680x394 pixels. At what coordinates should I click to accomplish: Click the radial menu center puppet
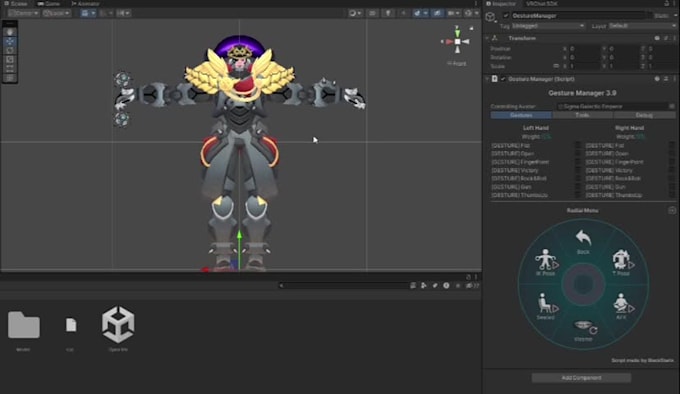click(583, 284)
